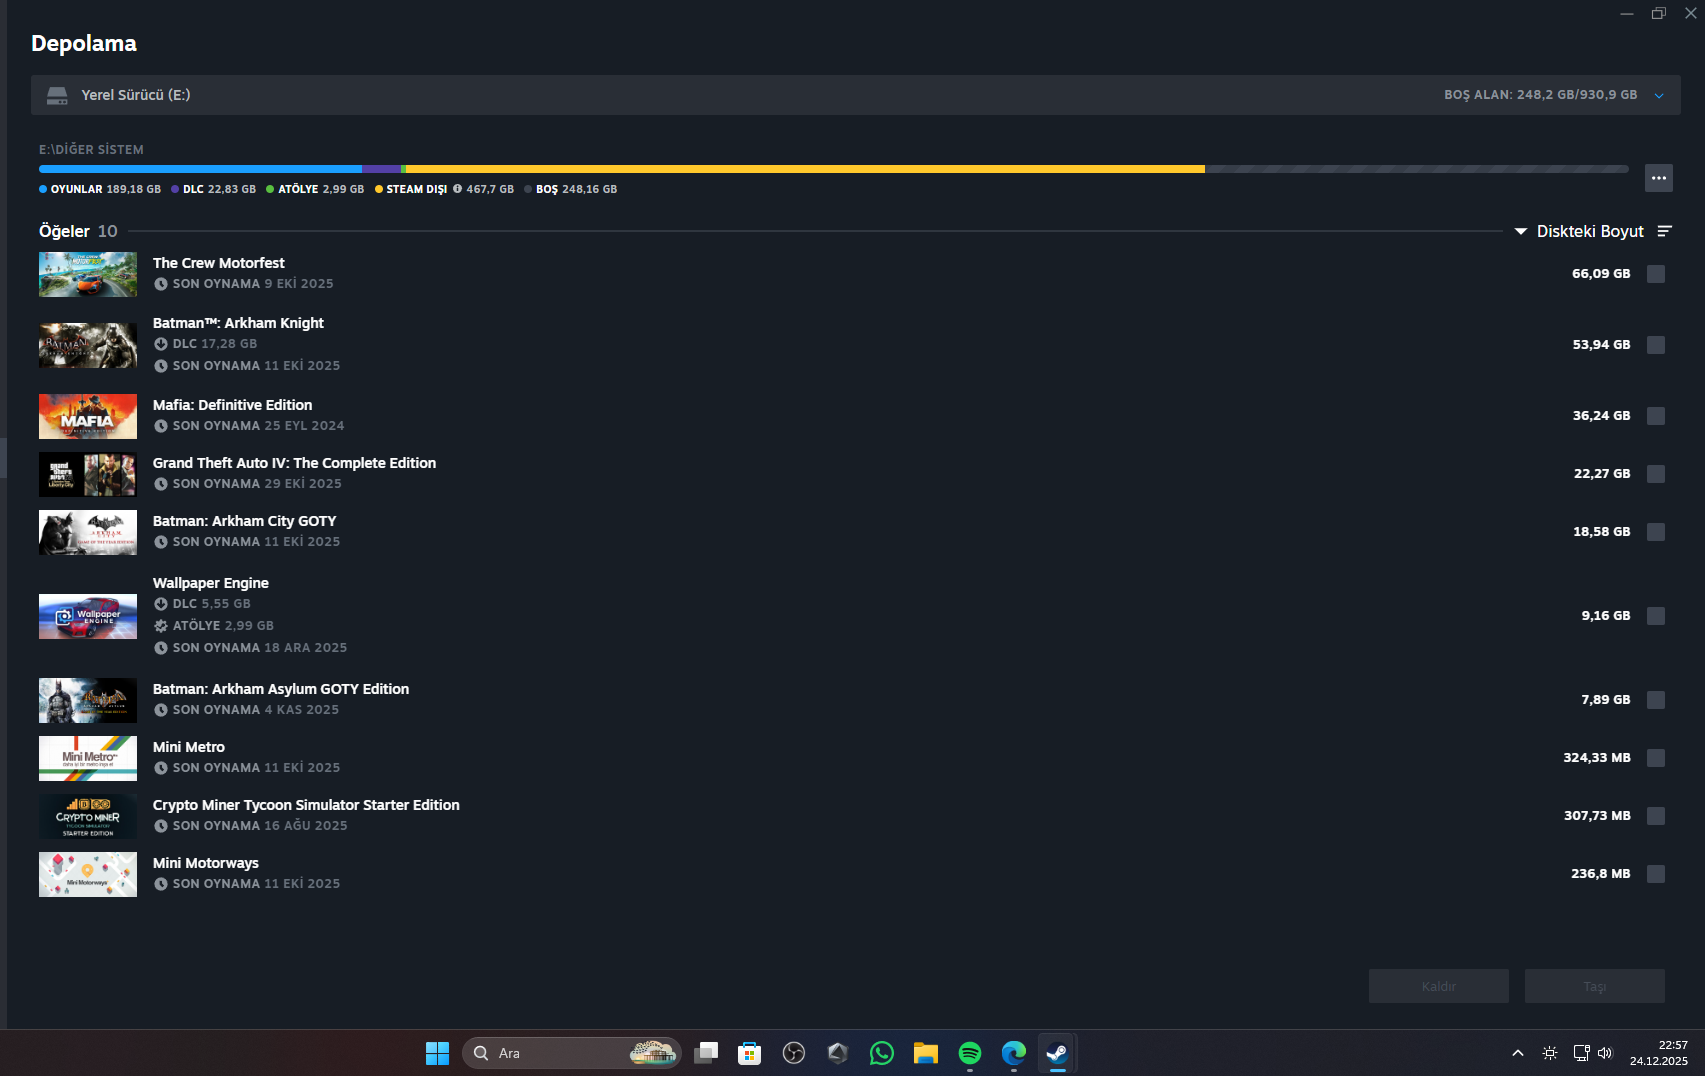Click the Taşı button
This screenshot has height=1076, width=1705.
pos(1594,986)
